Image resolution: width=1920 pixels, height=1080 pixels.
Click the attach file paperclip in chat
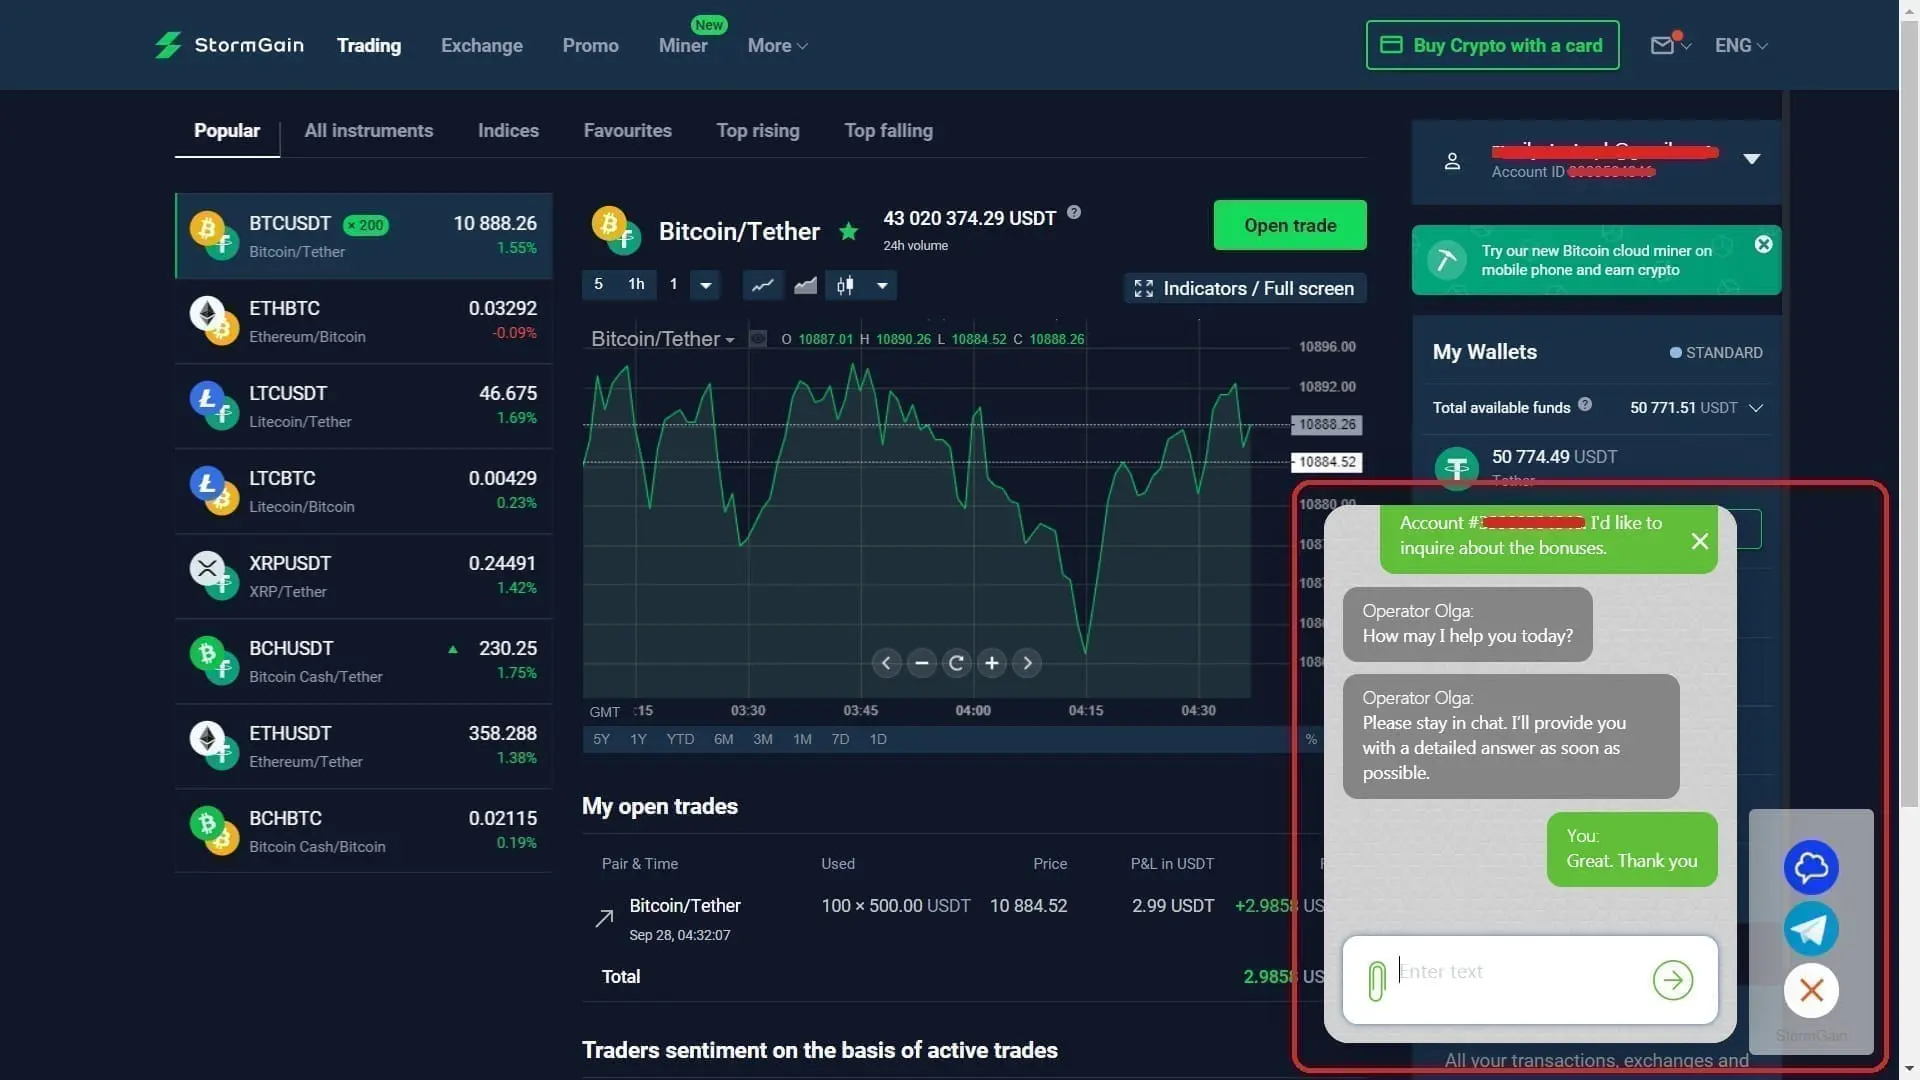click(x=1377, y=980)
